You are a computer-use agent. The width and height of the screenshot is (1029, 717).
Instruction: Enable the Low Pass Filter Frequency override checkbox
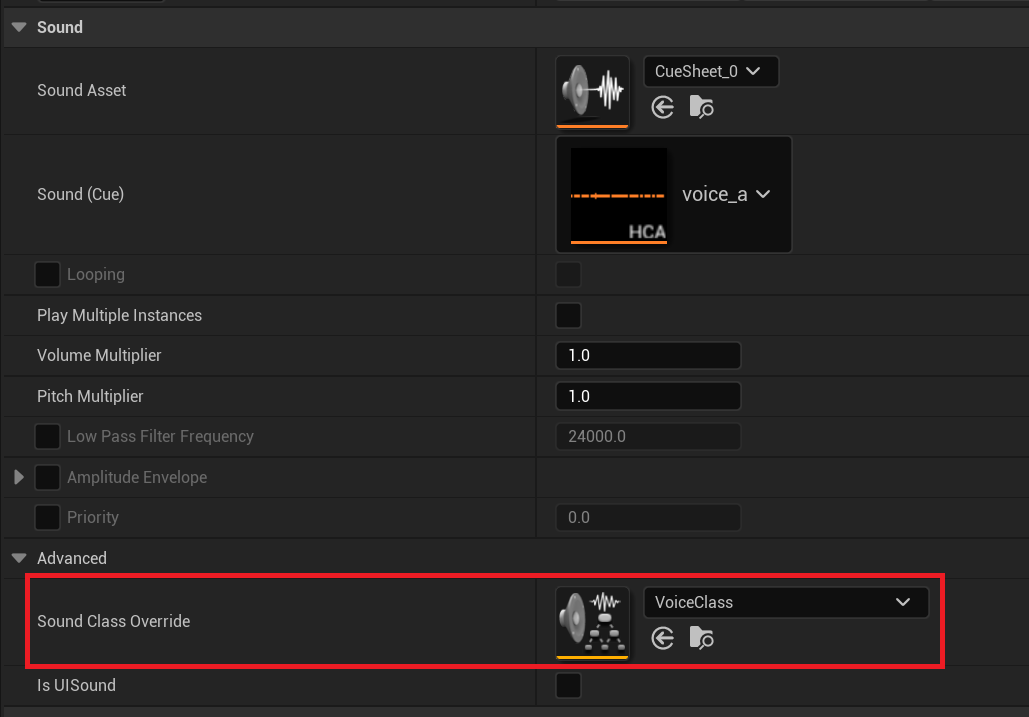pyautogui.click(x=47, y=437)
